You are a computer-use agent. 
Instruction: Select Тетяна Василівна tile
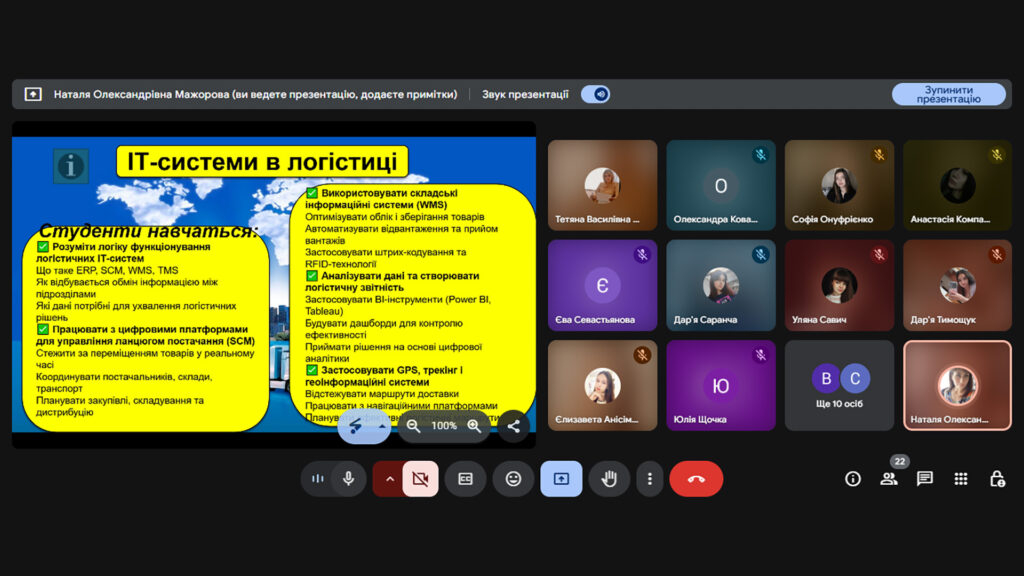pyautogui.click(x=602, y=185)
